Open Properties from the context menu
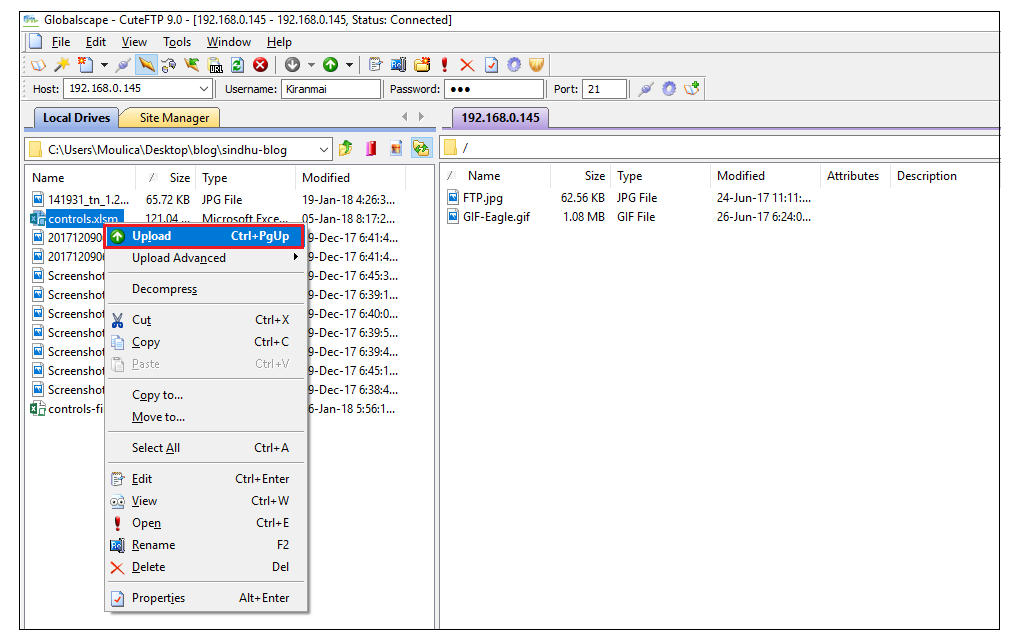 [205, 598]
